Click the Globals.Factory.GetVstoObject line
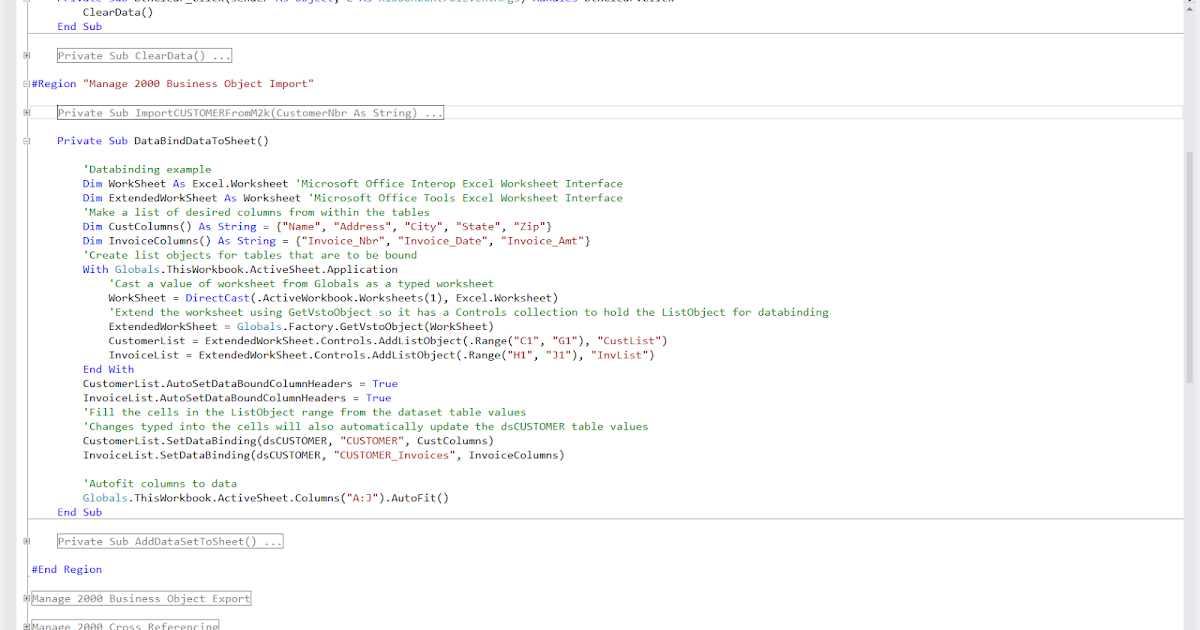 tap(300, 326)
